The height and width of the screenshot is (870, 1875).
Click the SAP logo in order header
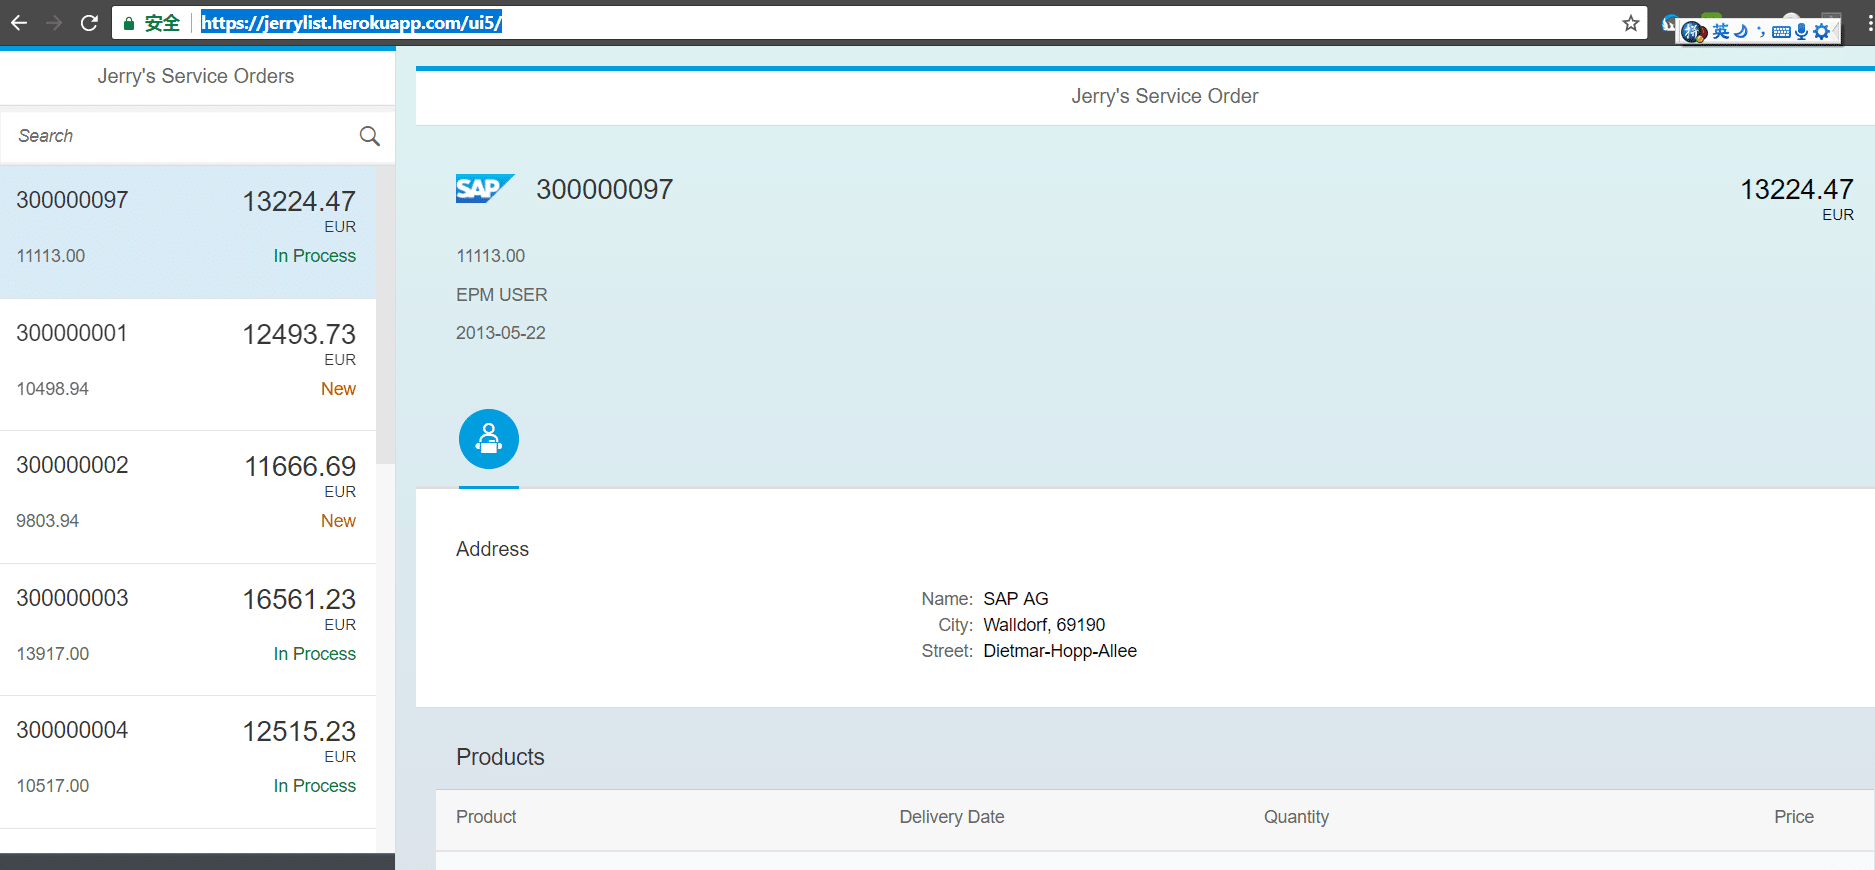tap(485, 188)
